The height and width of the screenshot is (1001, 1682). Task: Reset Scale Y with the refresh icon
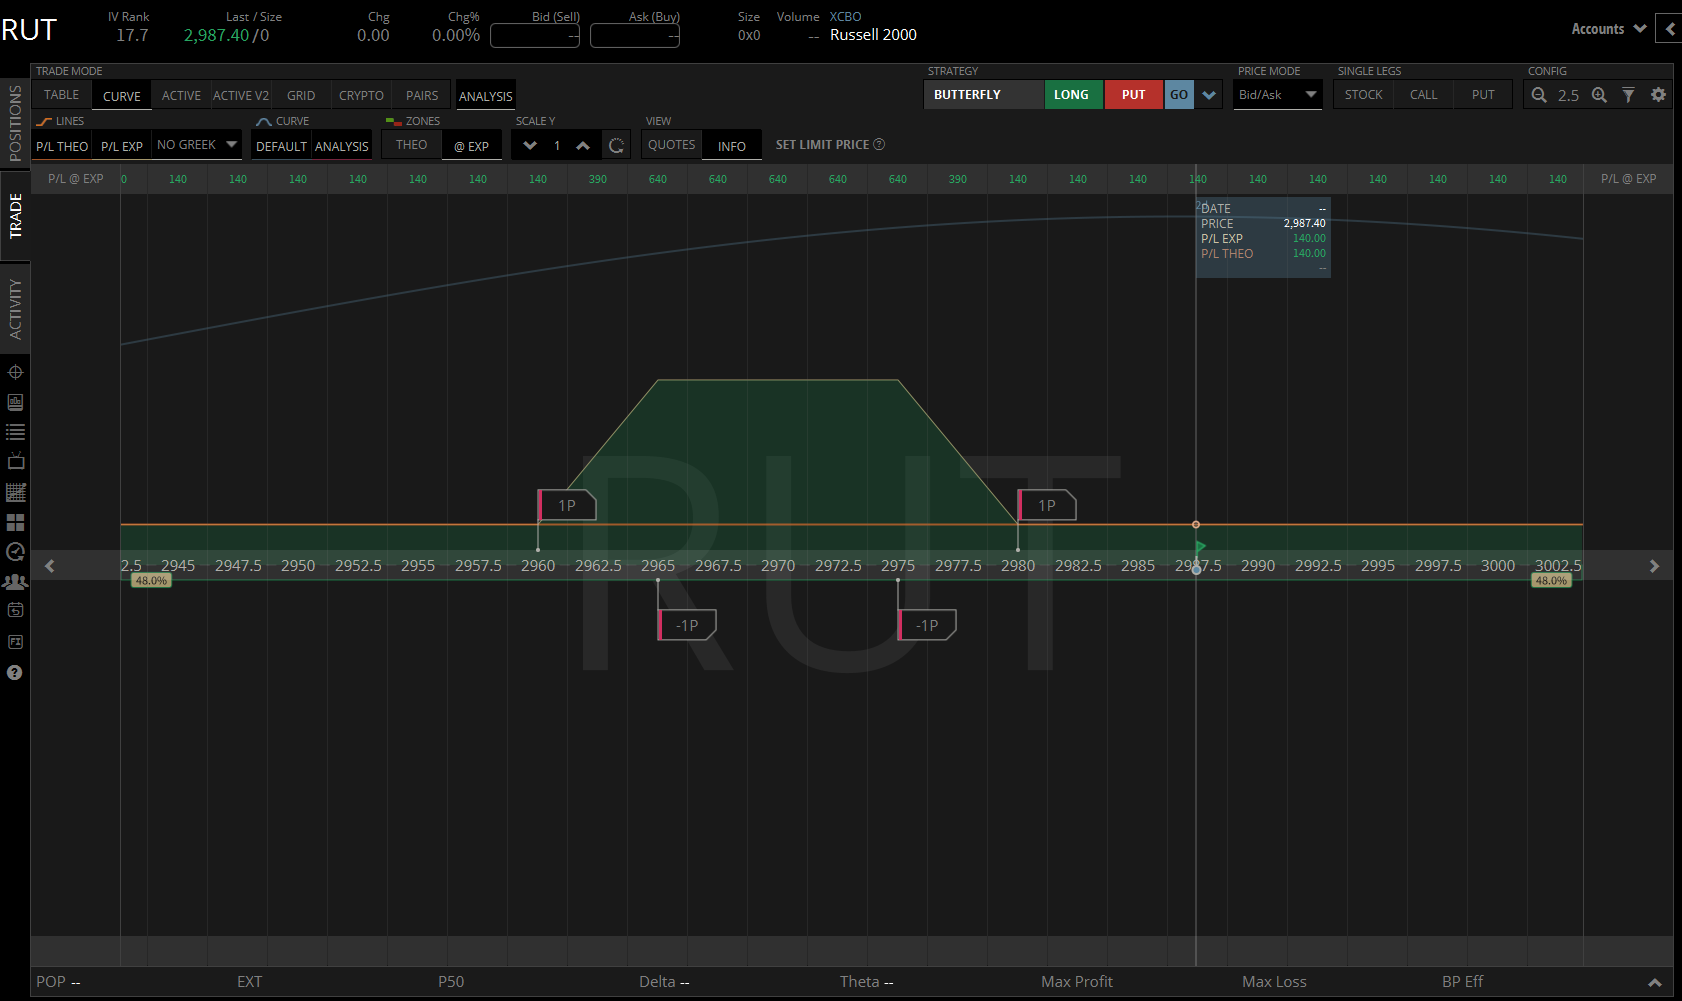617,146
